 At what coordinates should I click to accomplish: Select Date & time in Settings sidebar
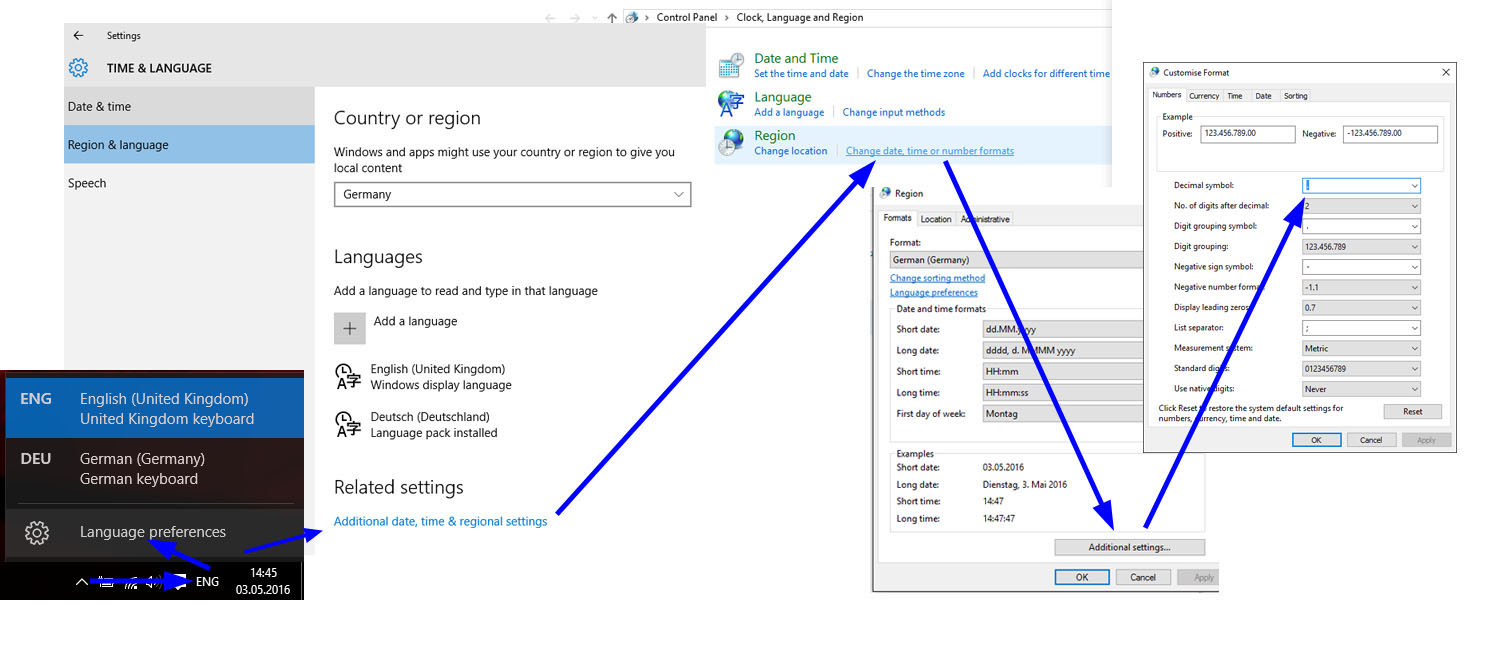pos(189,106)
